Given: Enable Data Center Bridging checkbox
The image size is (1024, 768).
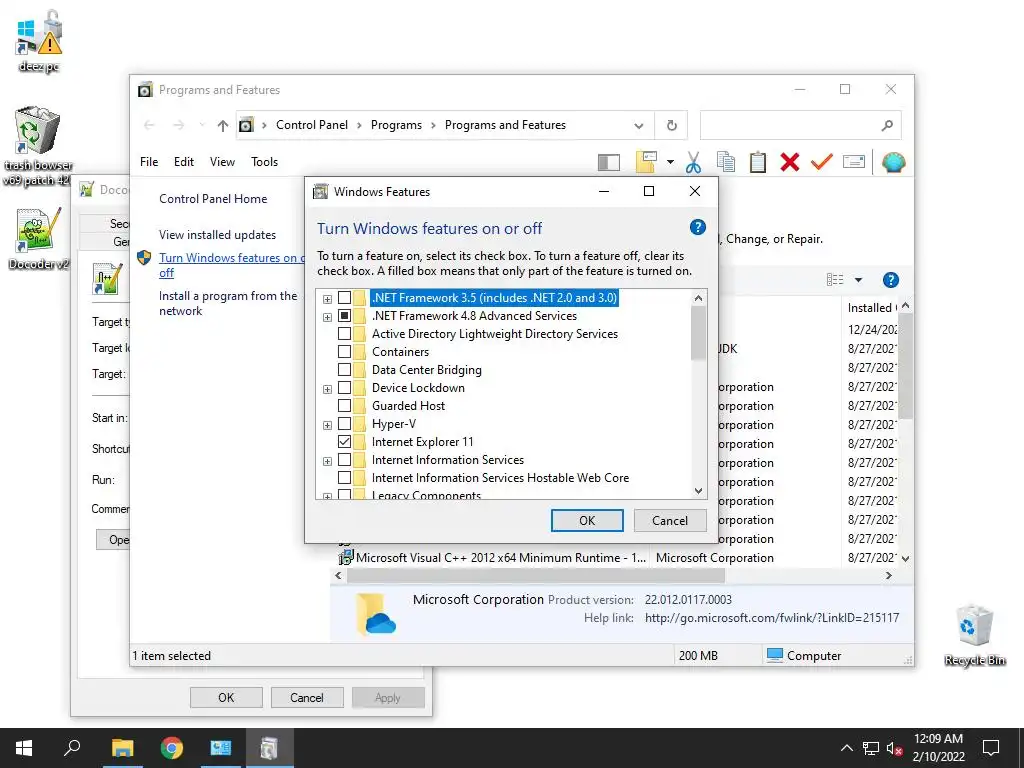Looking at the screenshot, I should coord(344,370).
